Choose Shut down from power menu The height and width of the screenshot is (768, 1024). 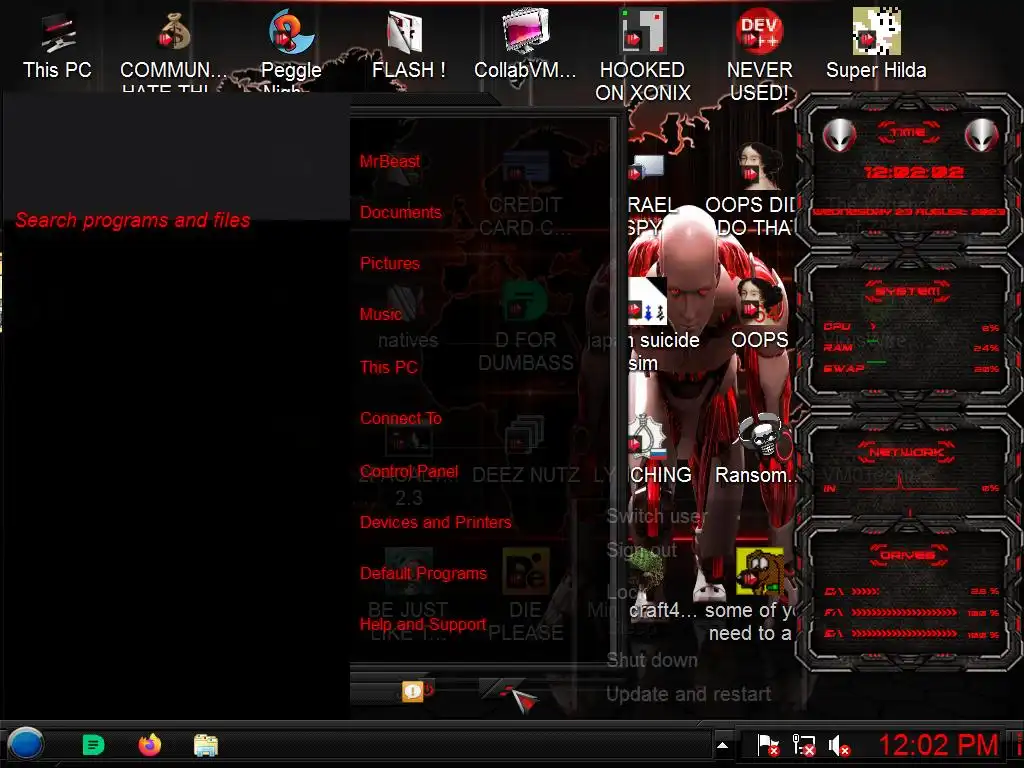click(652, 660)
